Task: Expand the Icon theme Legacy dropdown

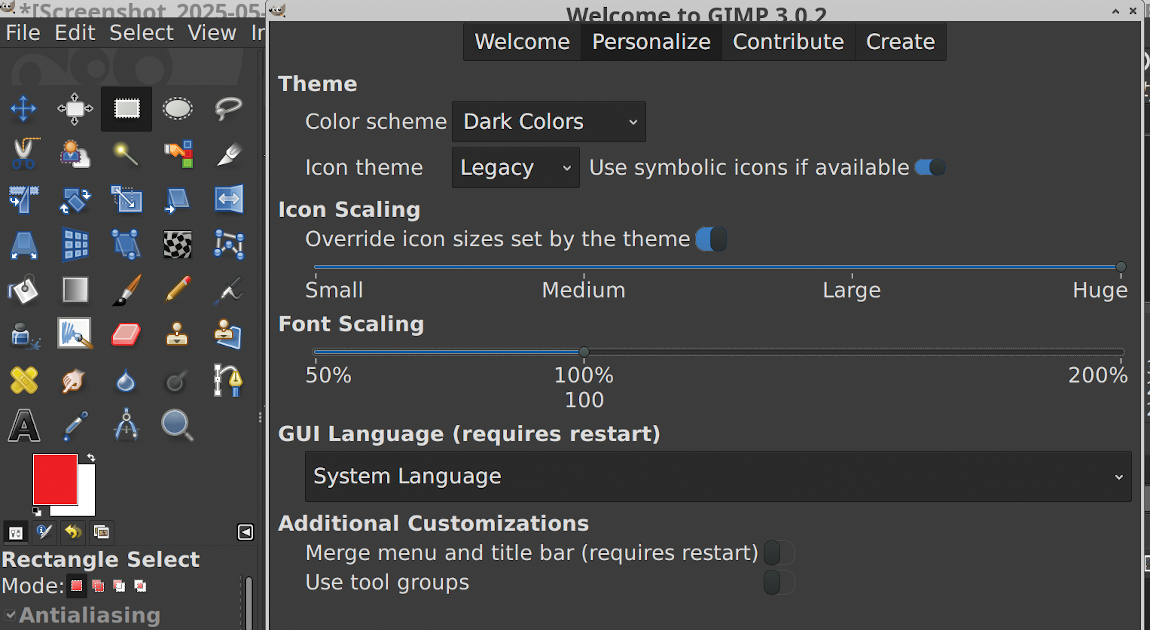Action: click(x=515, y=168)
